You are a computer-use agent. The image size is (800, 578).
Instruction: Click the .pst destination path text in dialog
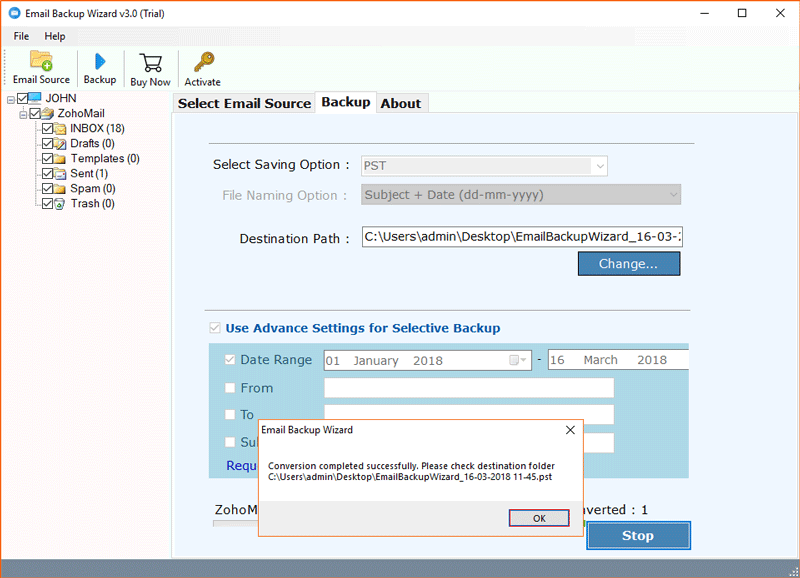pos(410,477)
